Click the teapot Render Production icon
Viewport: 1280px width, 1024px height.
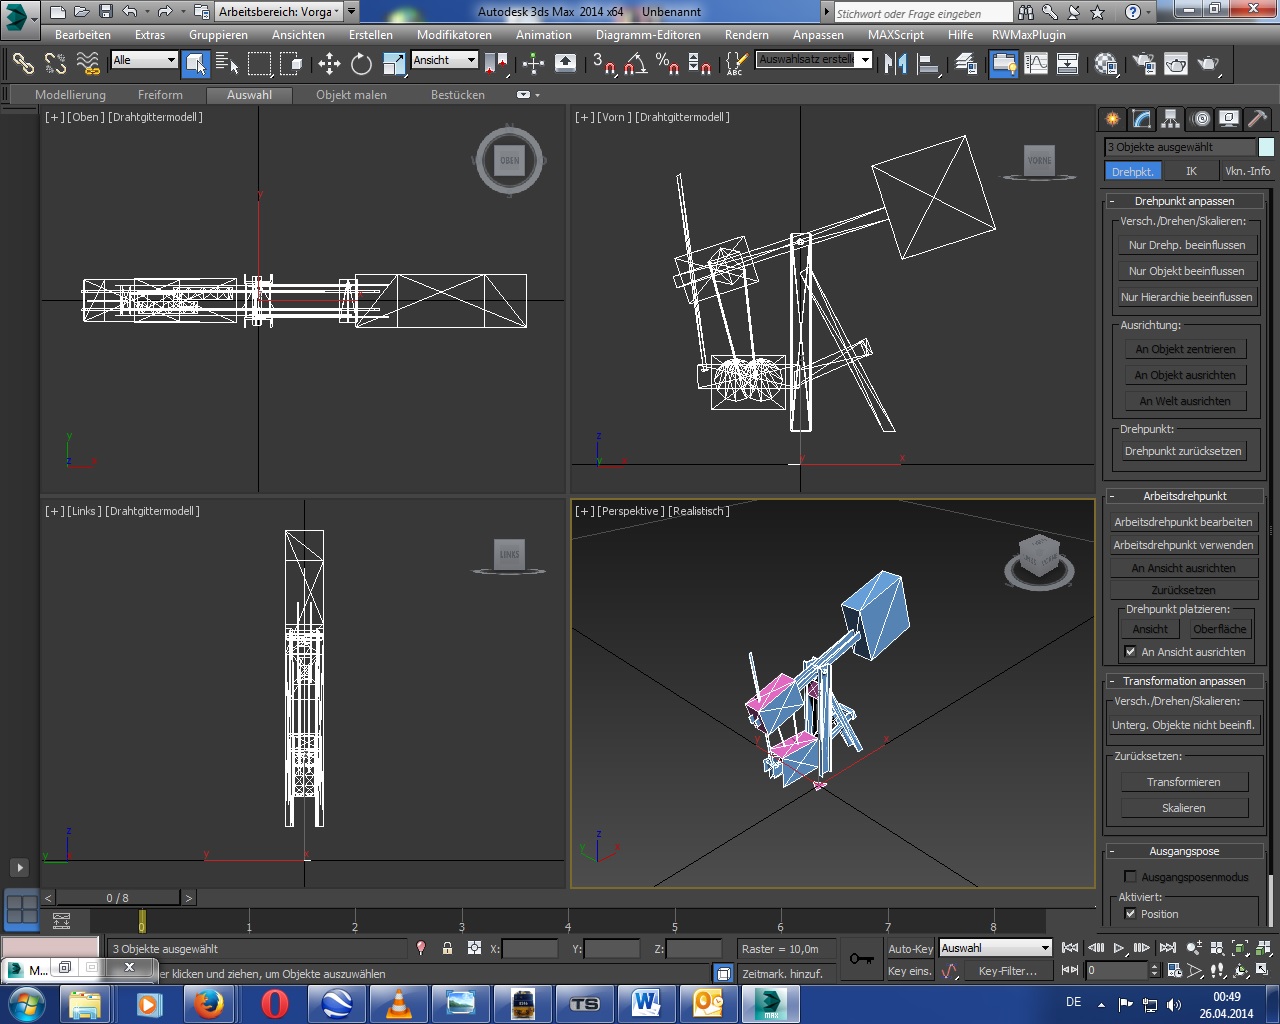coord(1209,64)
